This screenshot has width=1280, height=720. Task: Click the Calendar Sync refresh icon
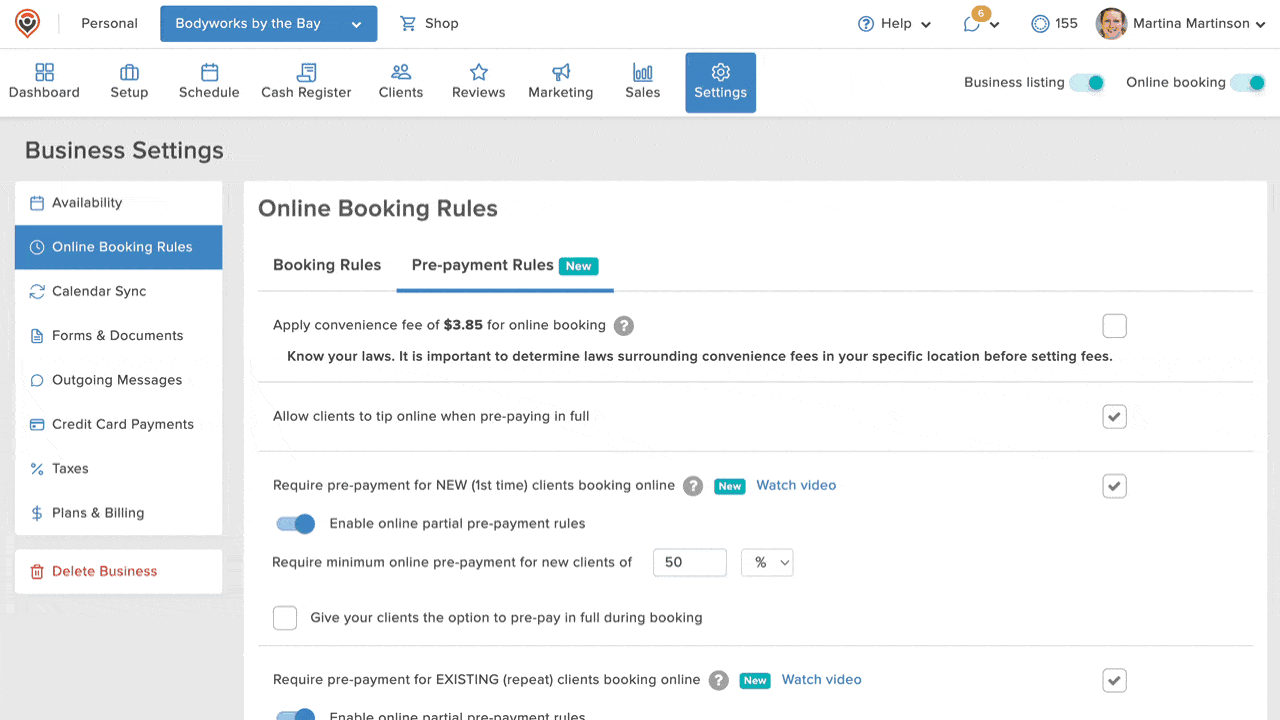[37, 291]
